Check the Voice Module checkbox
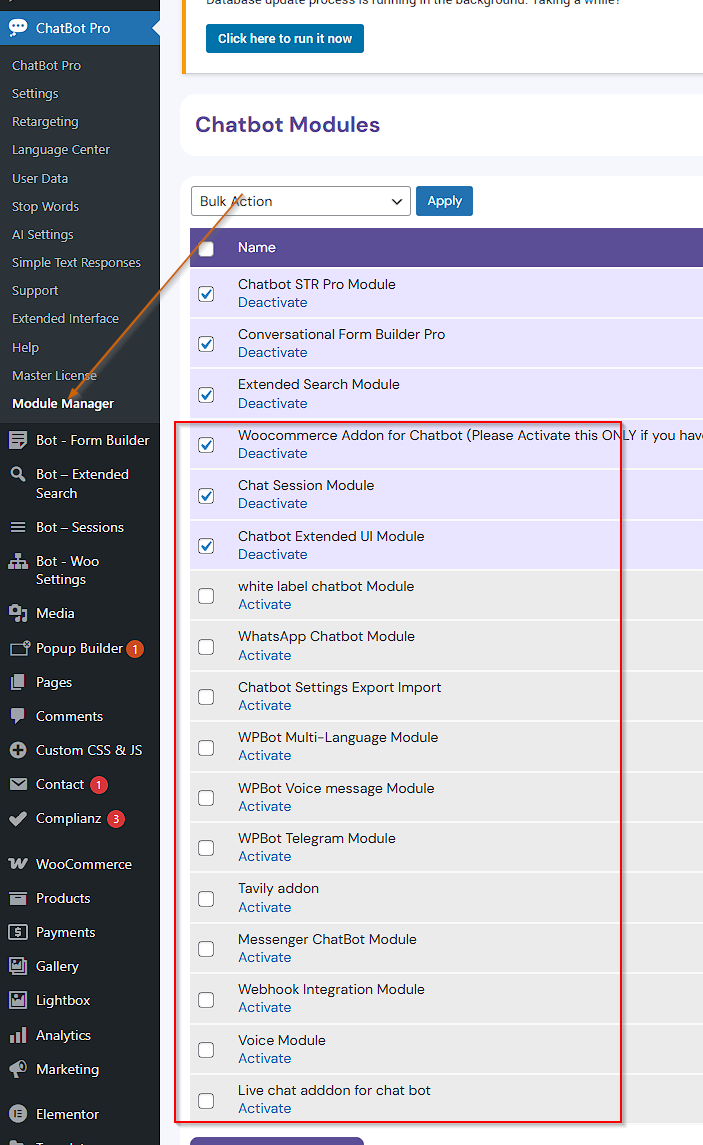This screenshot has height=1145, width=703. [x=206, y=1050]
